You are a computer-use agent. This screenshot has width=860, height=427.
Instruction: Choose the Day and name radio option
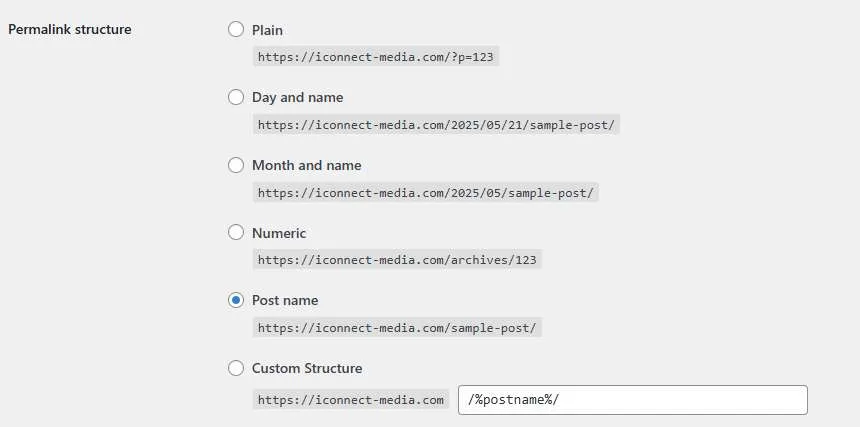coord(236,98)
